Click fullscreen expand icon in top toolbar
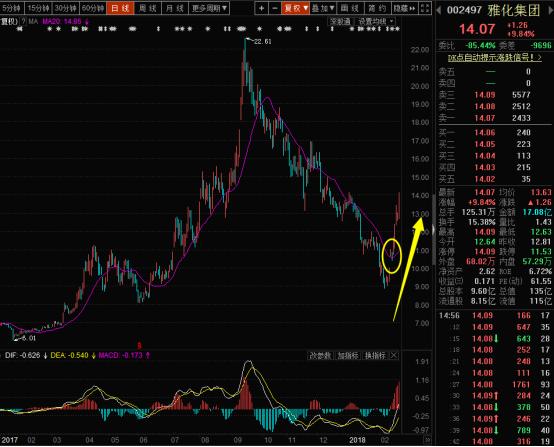Screen dimensions: 554x447 click(425, 8)
